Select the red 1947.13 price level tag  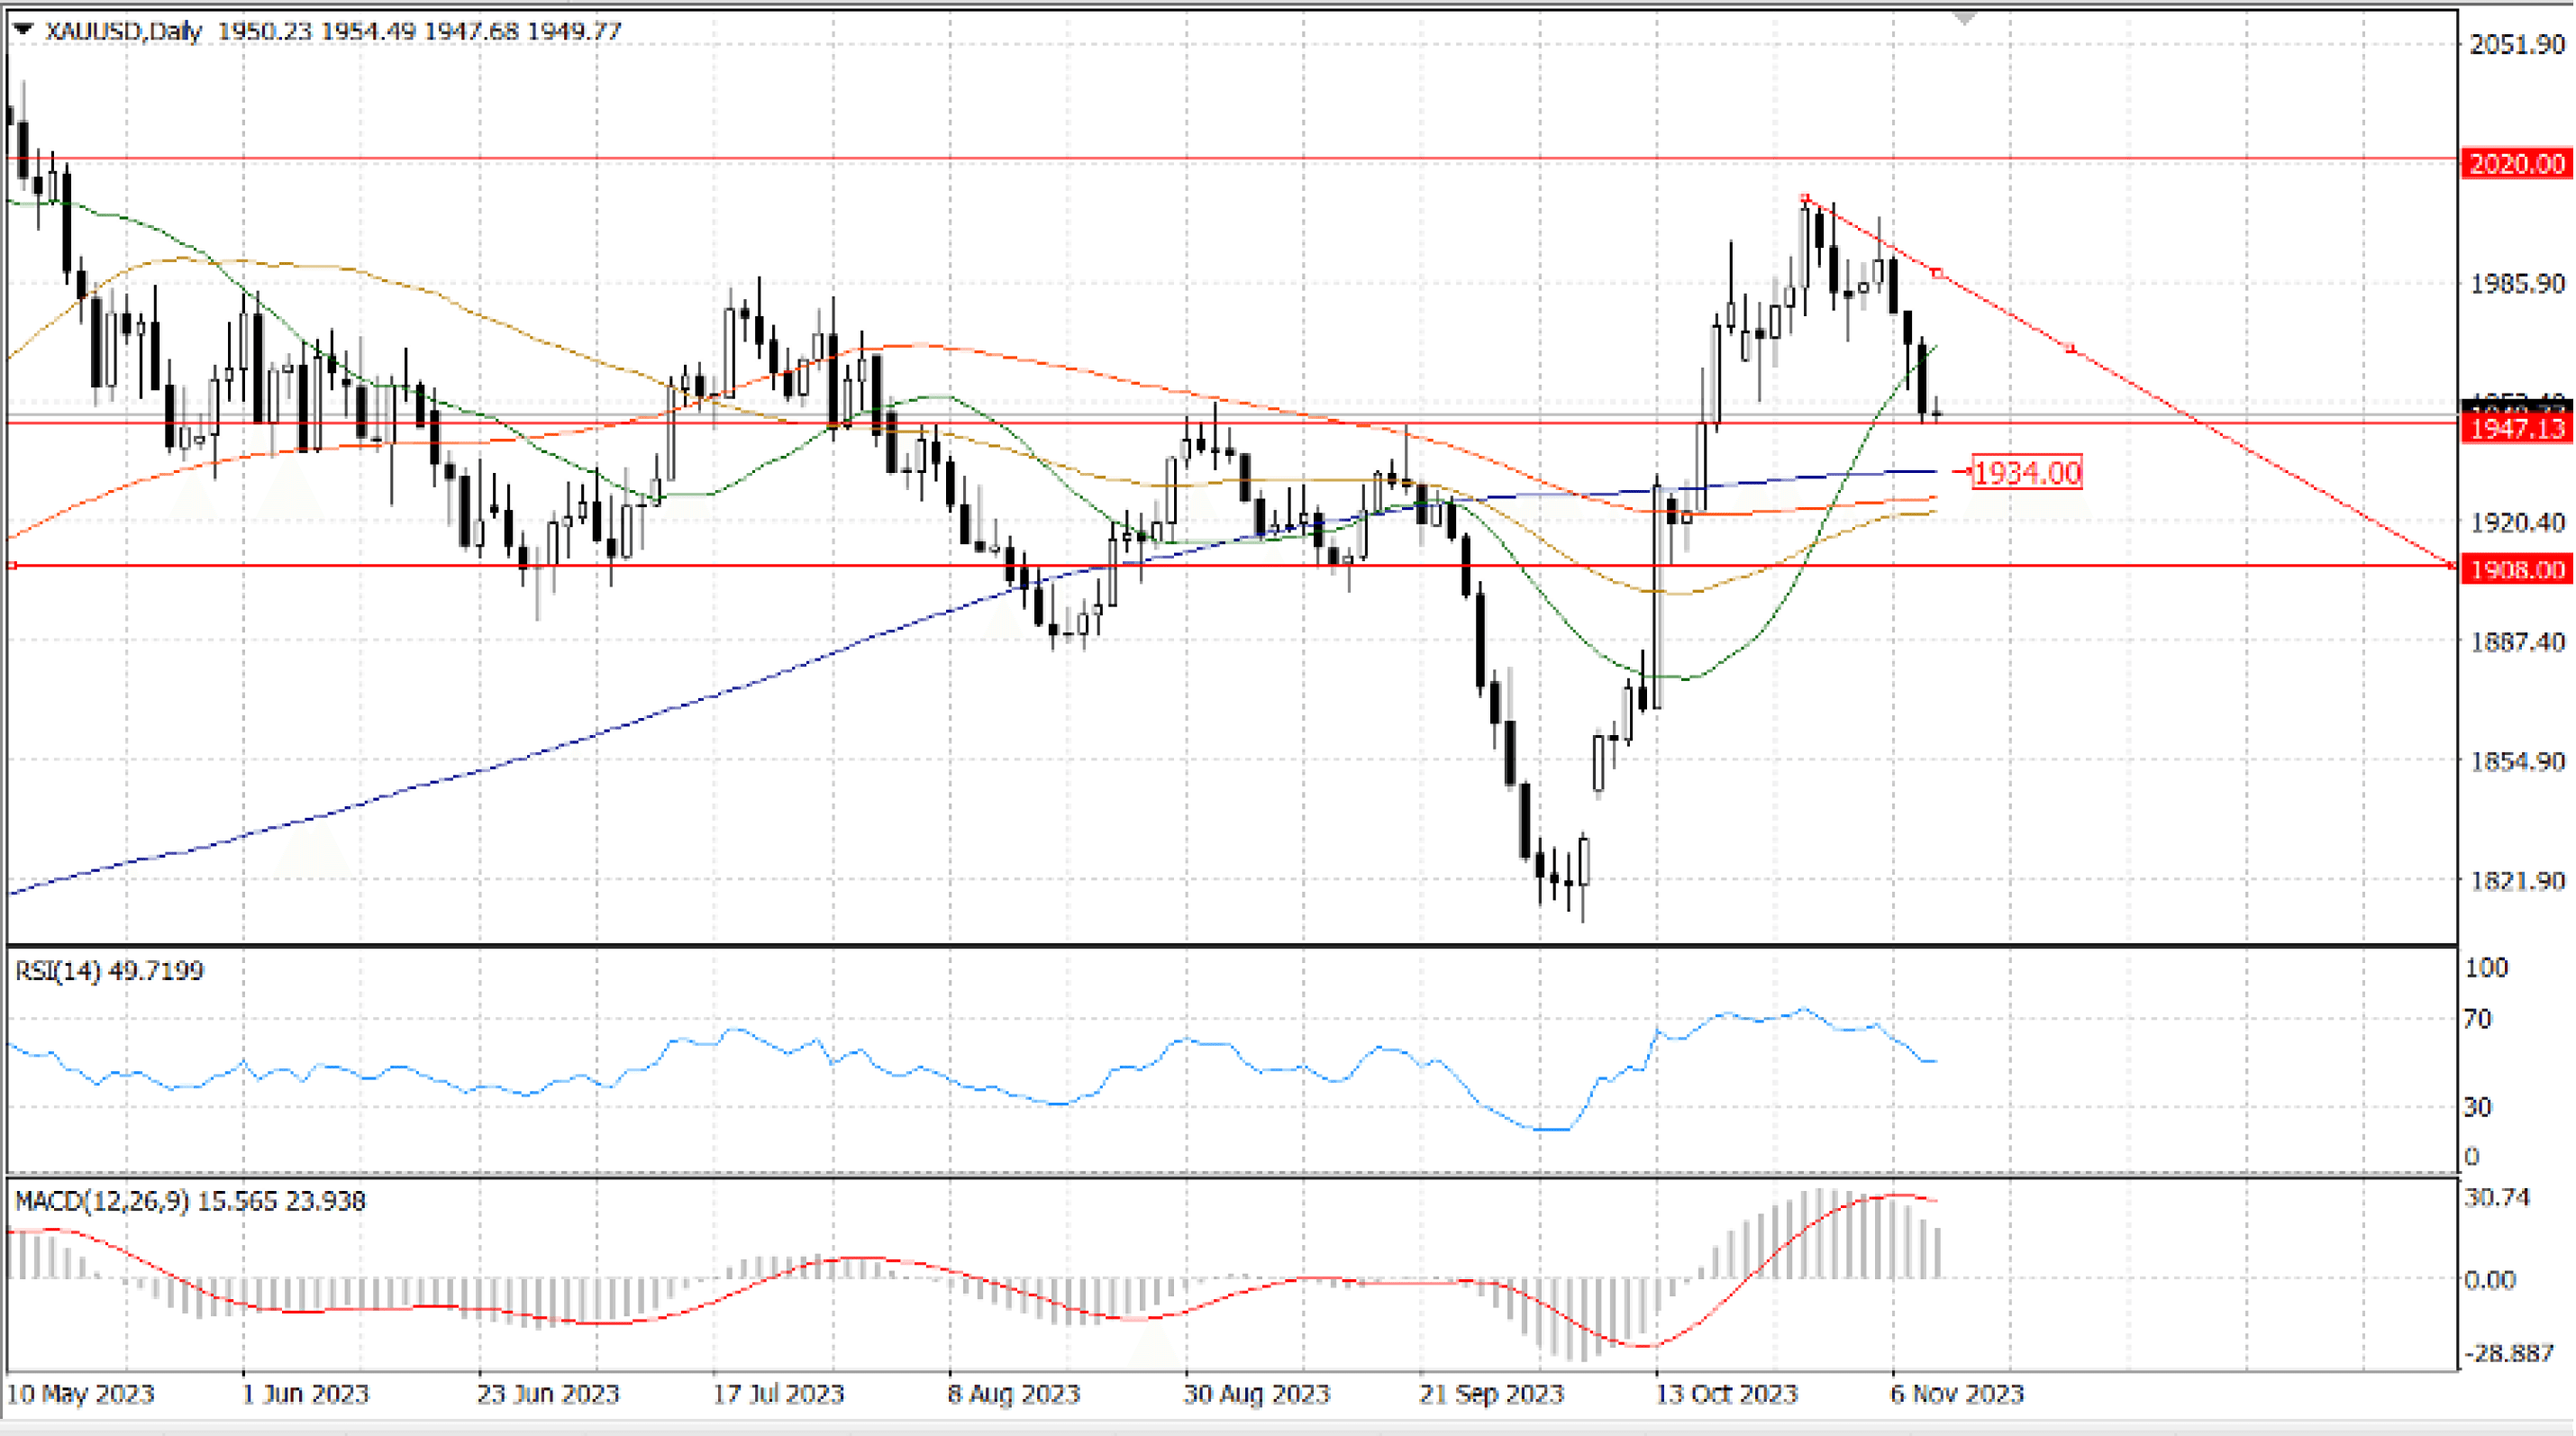click(2516, 429)
